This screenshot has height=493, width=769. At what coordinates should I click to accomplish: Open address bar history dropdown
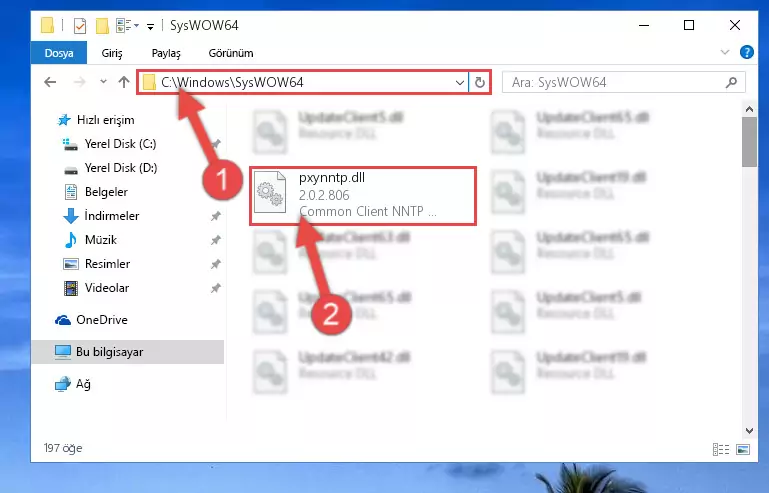pyautogui.click(x=460, y=82)
